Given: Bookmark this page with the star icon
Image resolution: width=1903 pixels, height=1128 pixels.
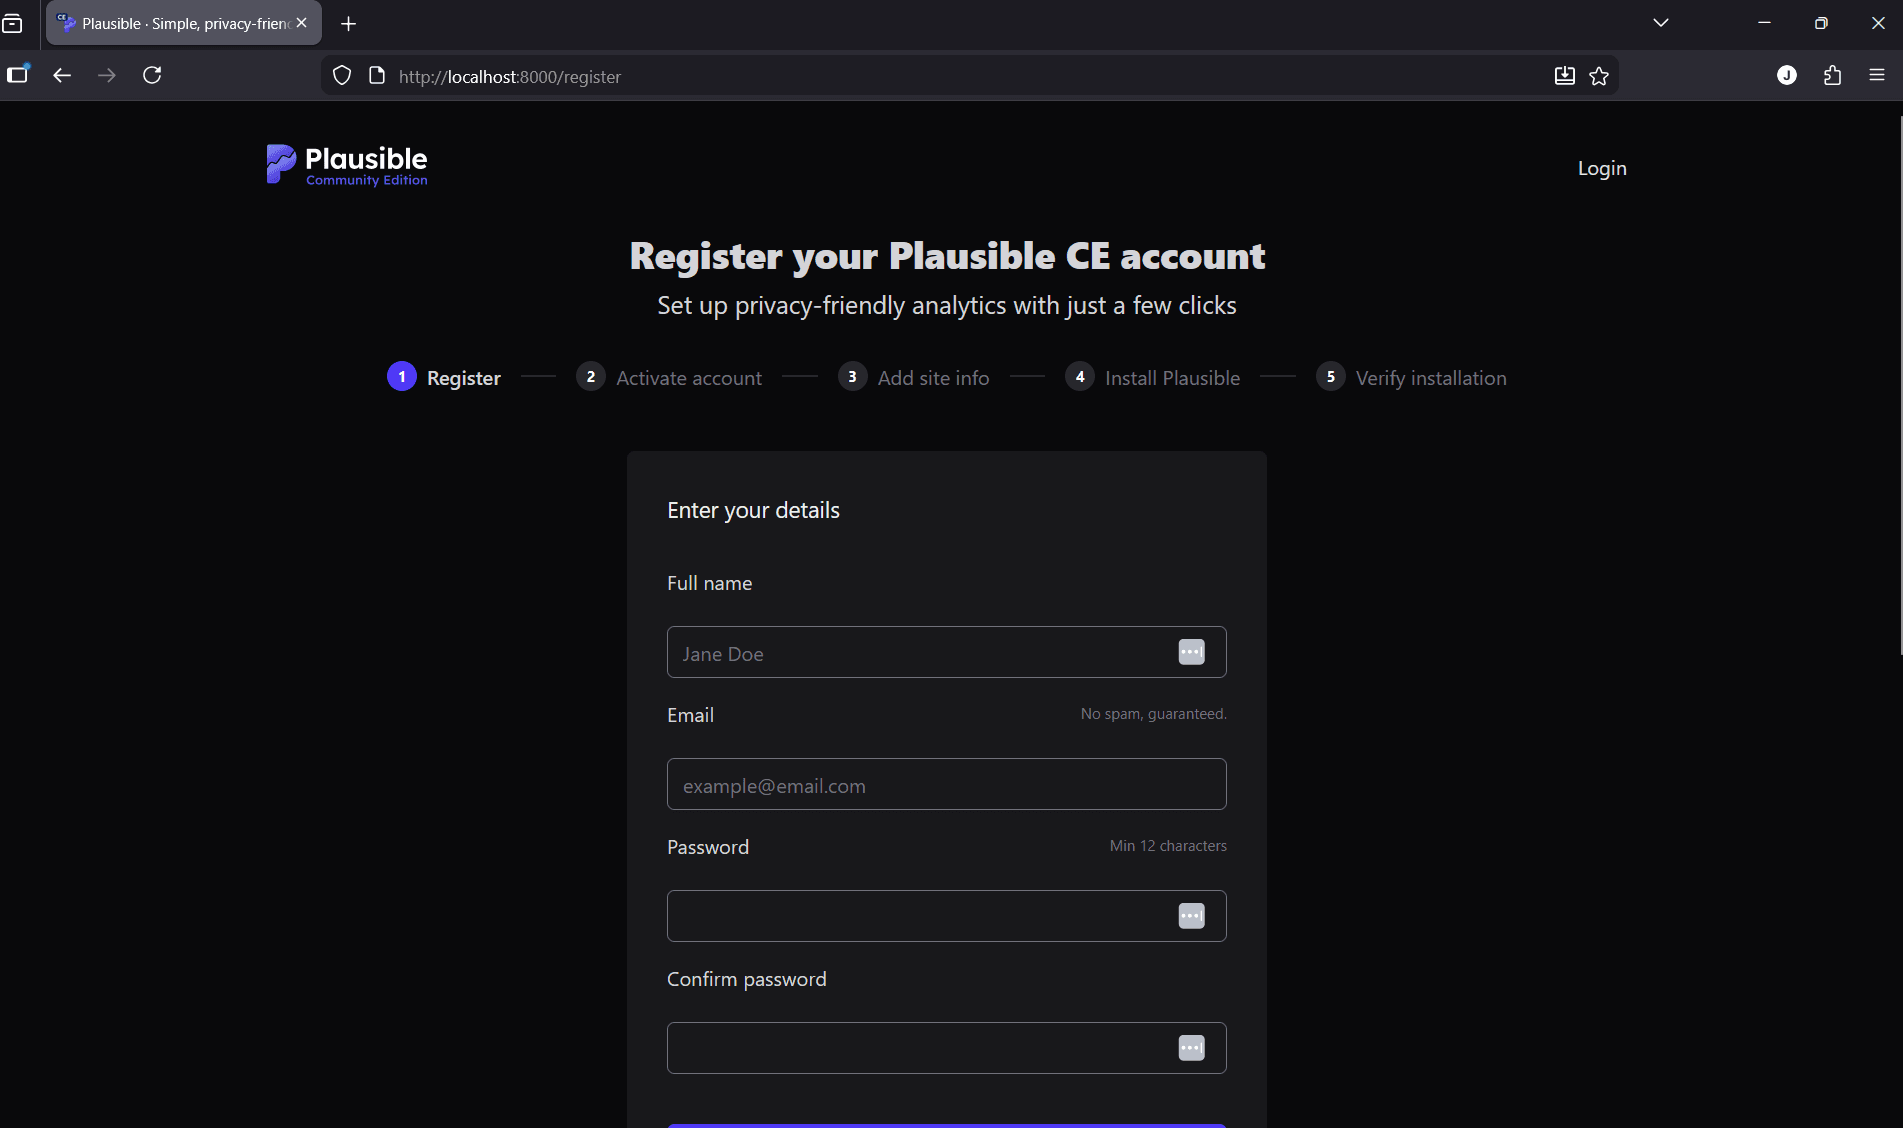Looking at the screenshot, I should (x=1599, y=76).
